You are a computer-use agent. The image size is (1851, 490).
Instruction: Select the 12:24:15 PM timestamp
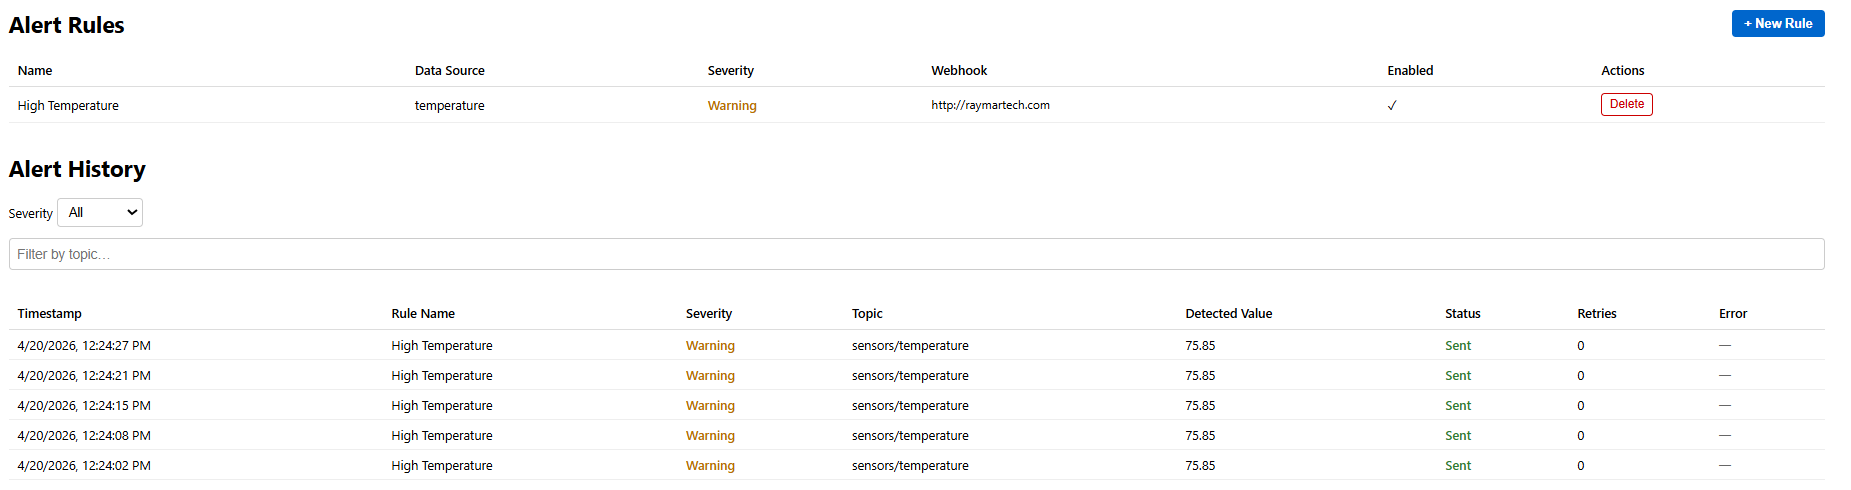coord(84,406)
